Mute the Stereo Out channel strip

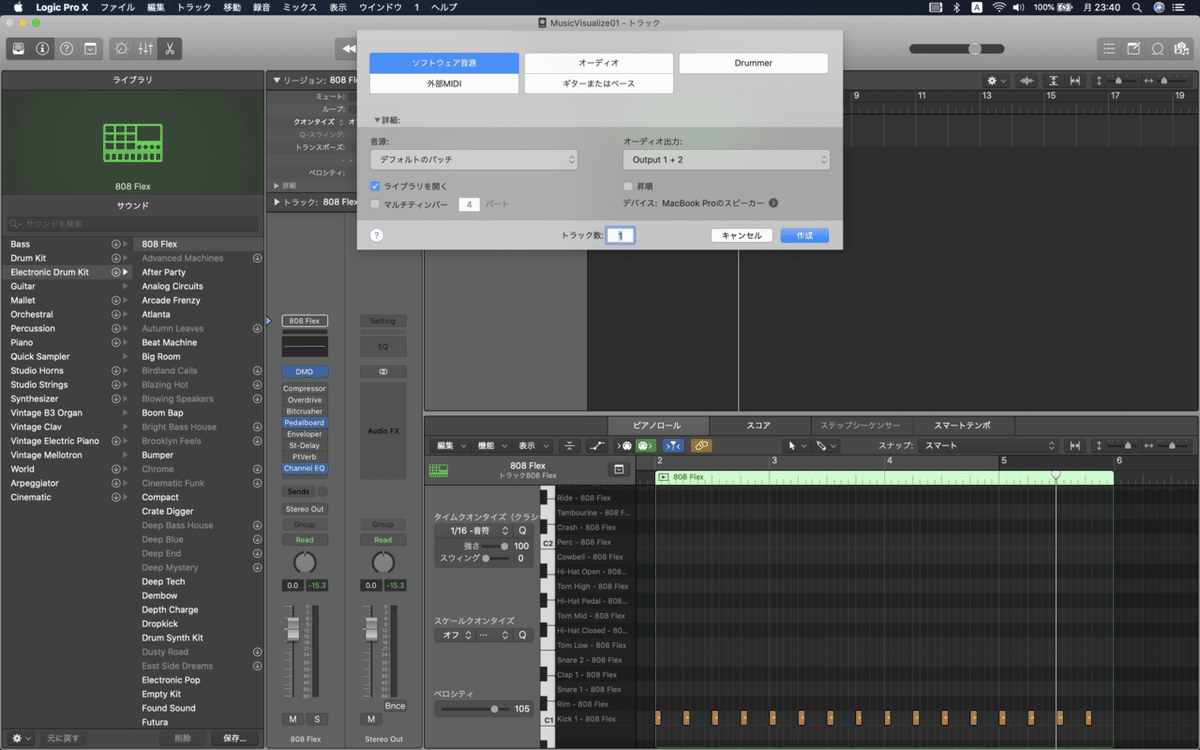[371, 719]
